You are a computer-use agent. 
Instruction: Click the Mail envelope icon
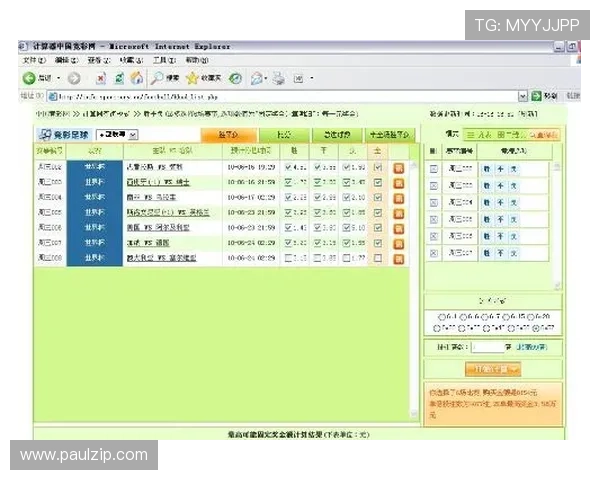pyautogui.click(x=256, y=78)
